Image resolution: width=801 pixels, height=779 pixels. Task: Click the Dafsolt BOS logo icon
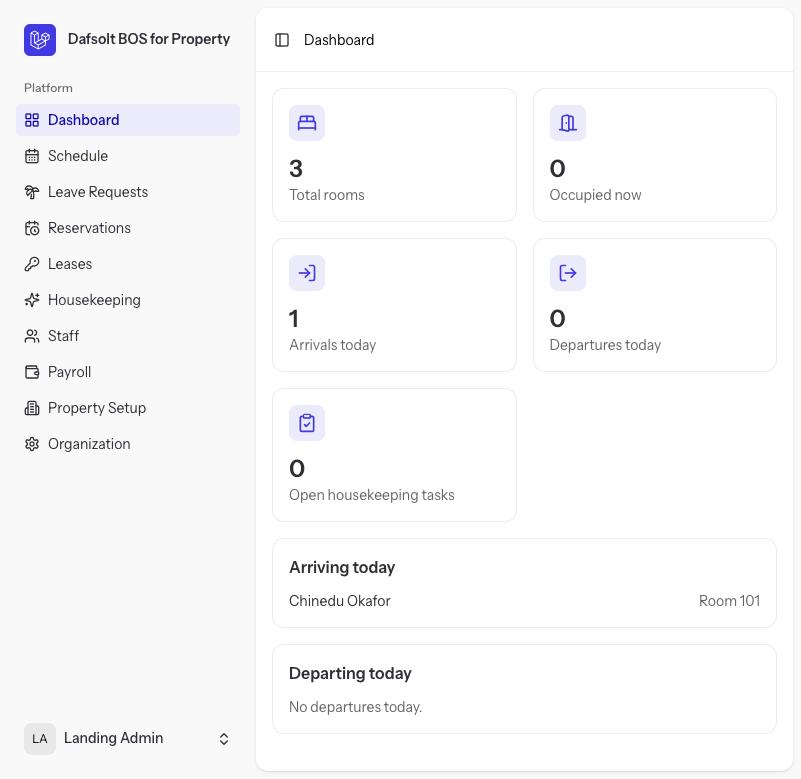click(40, 39)
